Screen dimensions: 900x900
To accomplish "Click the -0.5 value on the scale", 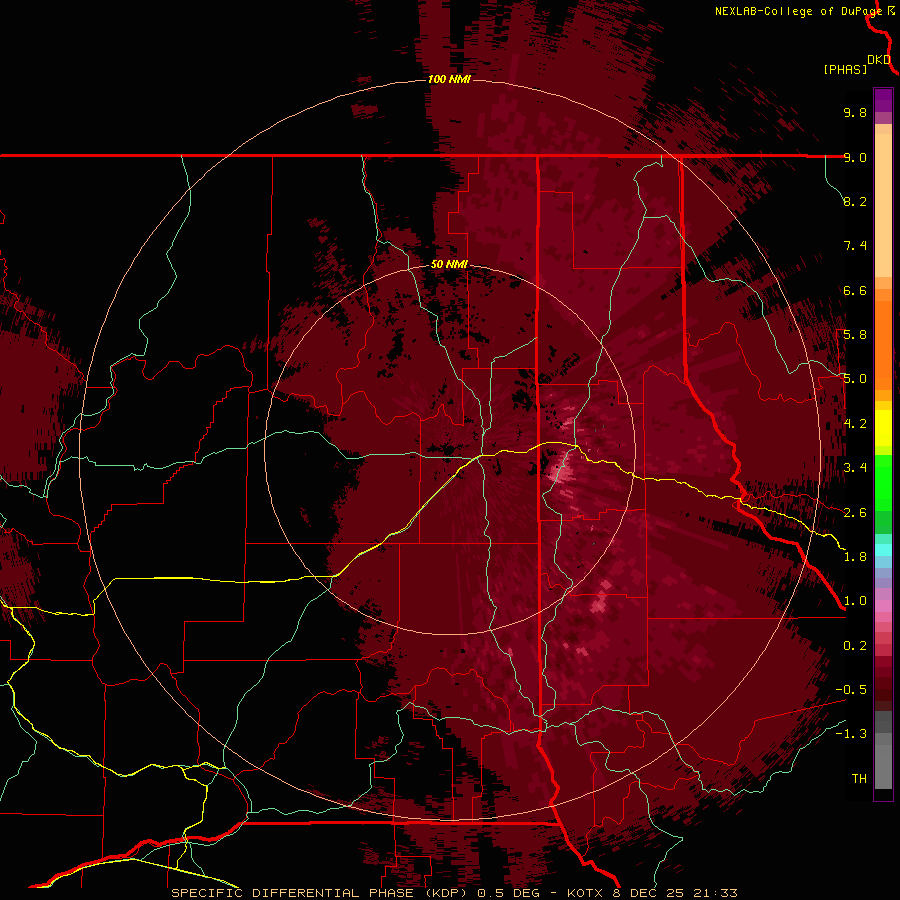I will [x=851, y=690].
